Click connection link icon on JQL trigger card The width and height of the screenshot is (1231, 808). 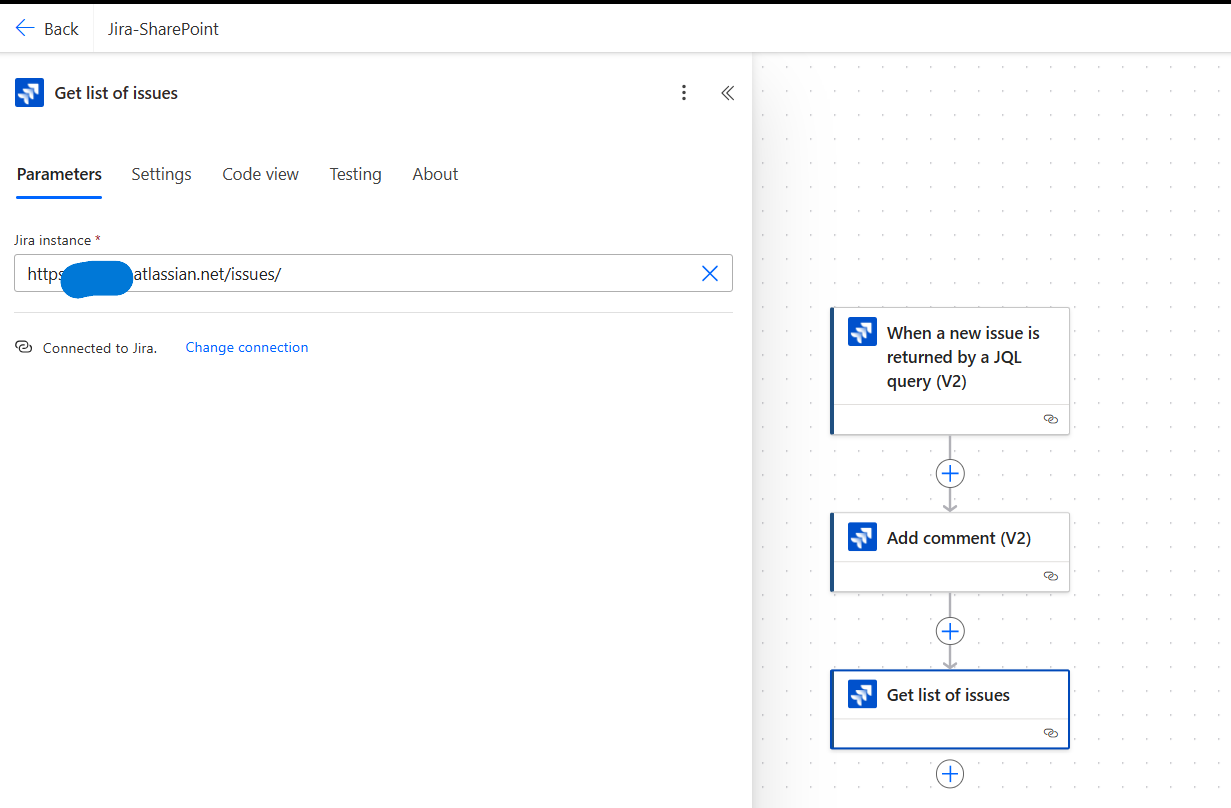(1050, 419)
